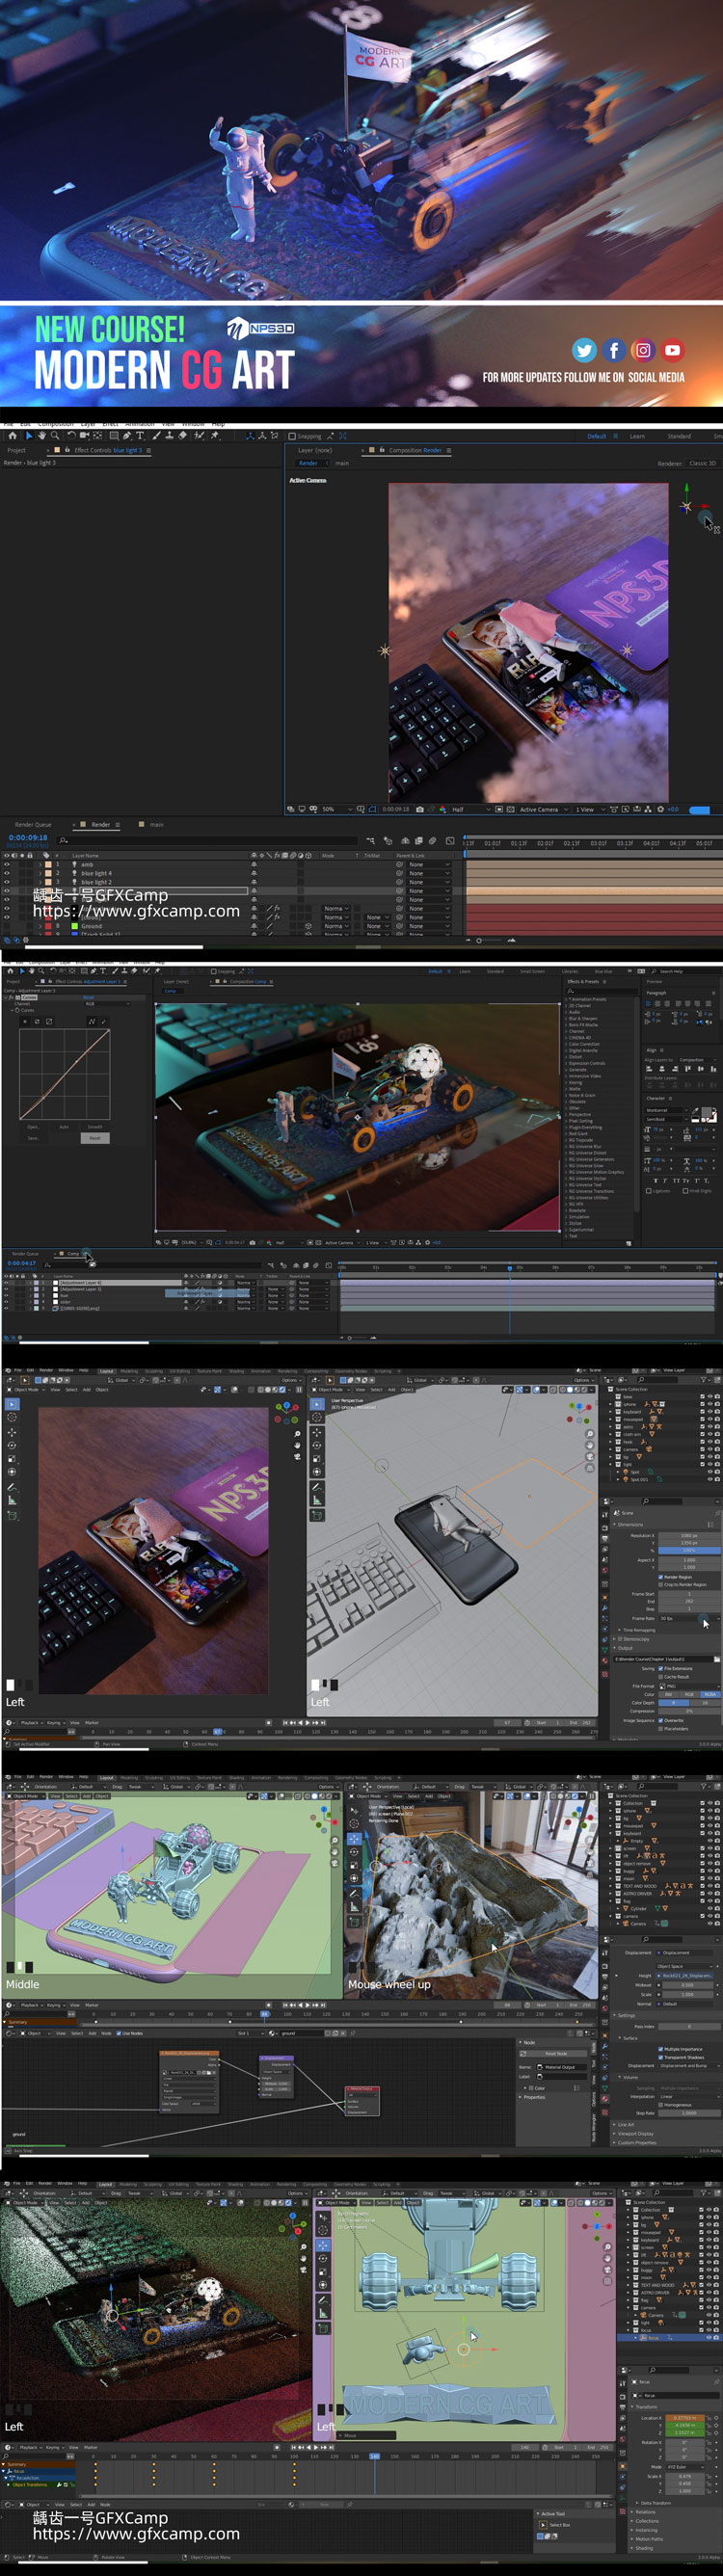Toggle Cache Result checkbox in Output panel
The width and height of the screenshot is (723, 2576).
[x=661, y=1677]
